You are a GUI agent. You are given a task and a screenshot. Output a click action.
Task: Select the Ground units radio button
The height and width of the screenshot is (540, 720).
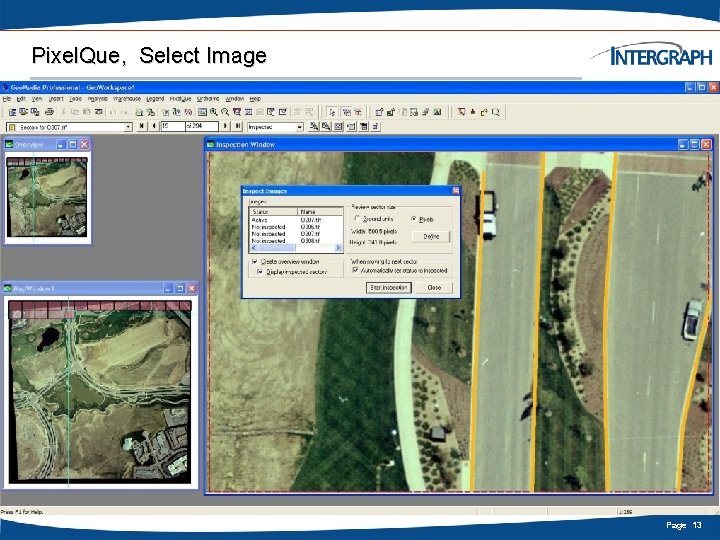pos(357,219)
